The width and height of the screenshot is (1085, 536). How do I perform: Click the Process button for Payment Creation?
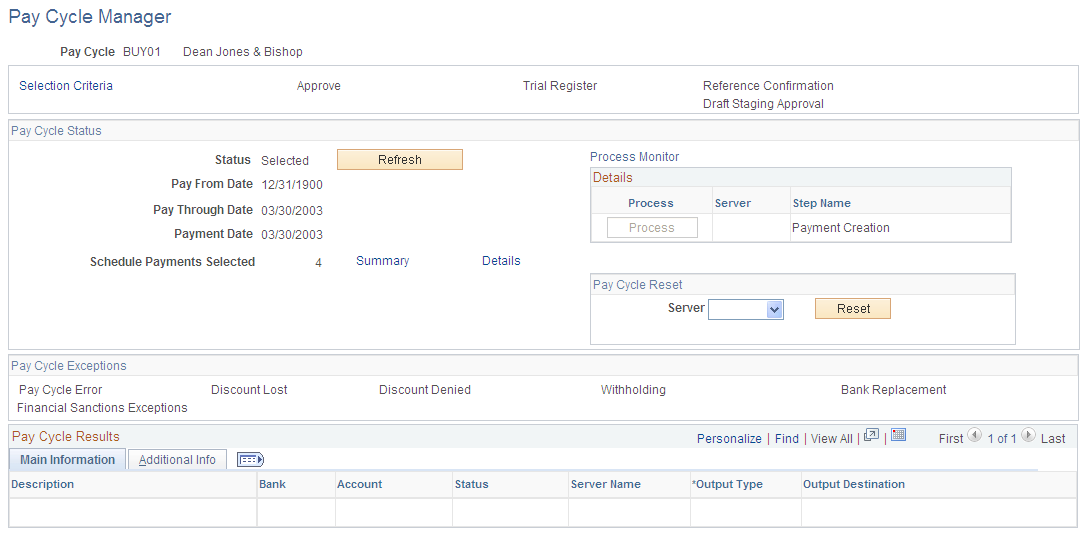652,228
